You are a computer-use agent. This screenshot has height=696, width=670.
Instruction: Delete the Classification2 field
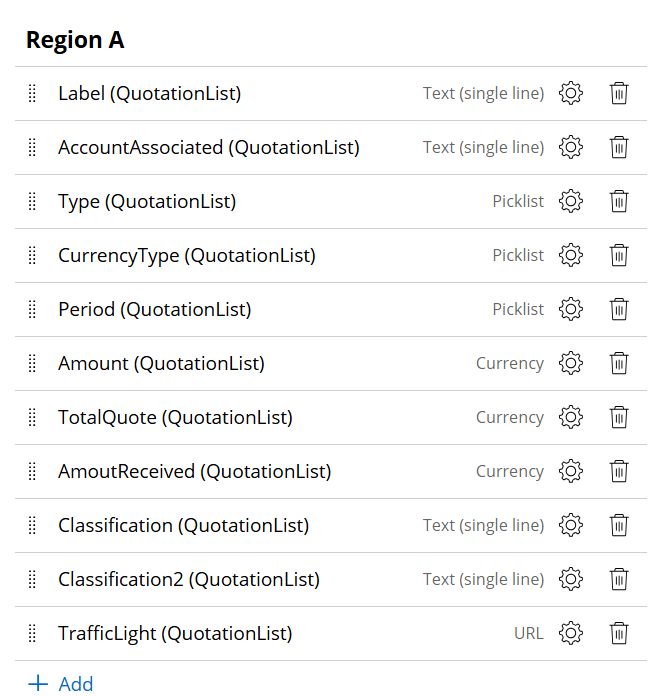619,579
